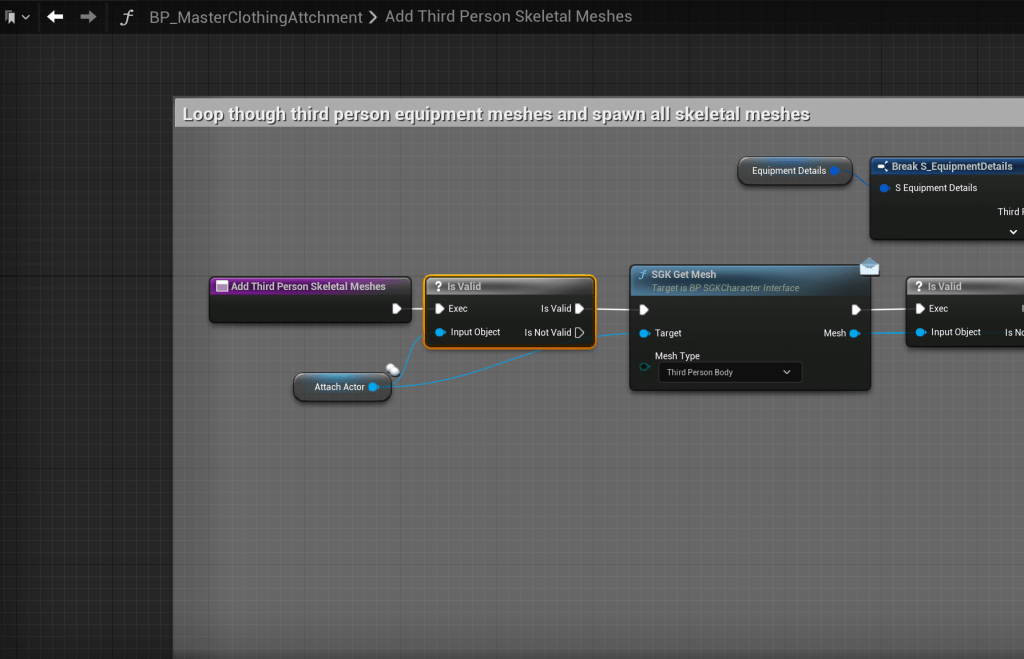Screen dimensions: 1024x659
Task: Expand the Break S_EquipmentDetails node's hidden pins
Action: [x=1013, y=232]
